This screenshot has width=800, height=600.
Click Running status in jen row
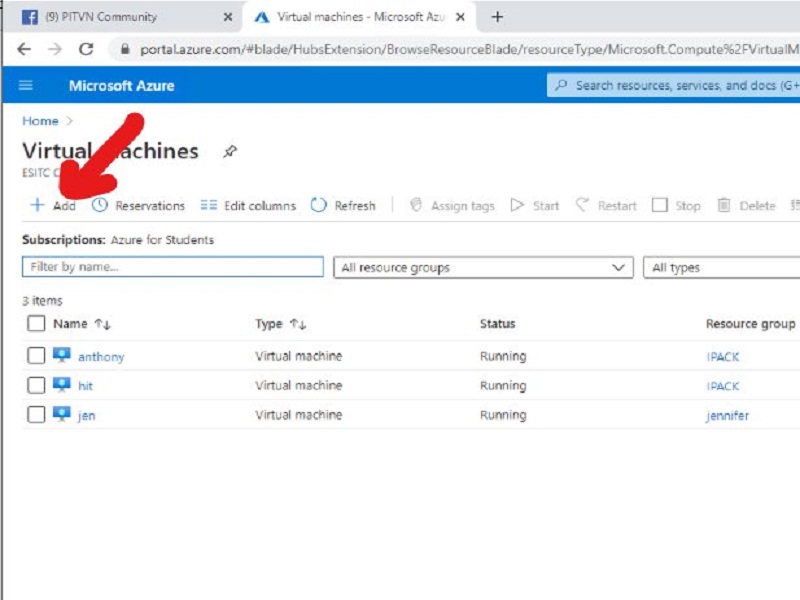tap(503, 415)
